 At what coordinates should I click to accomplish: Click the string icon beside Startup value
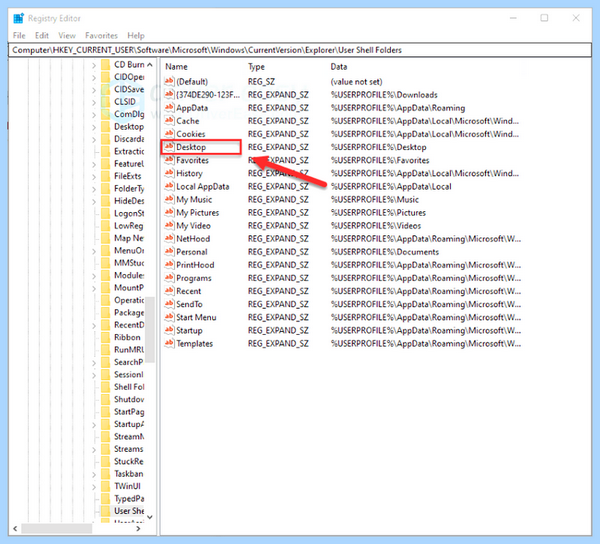pos(169,330)
